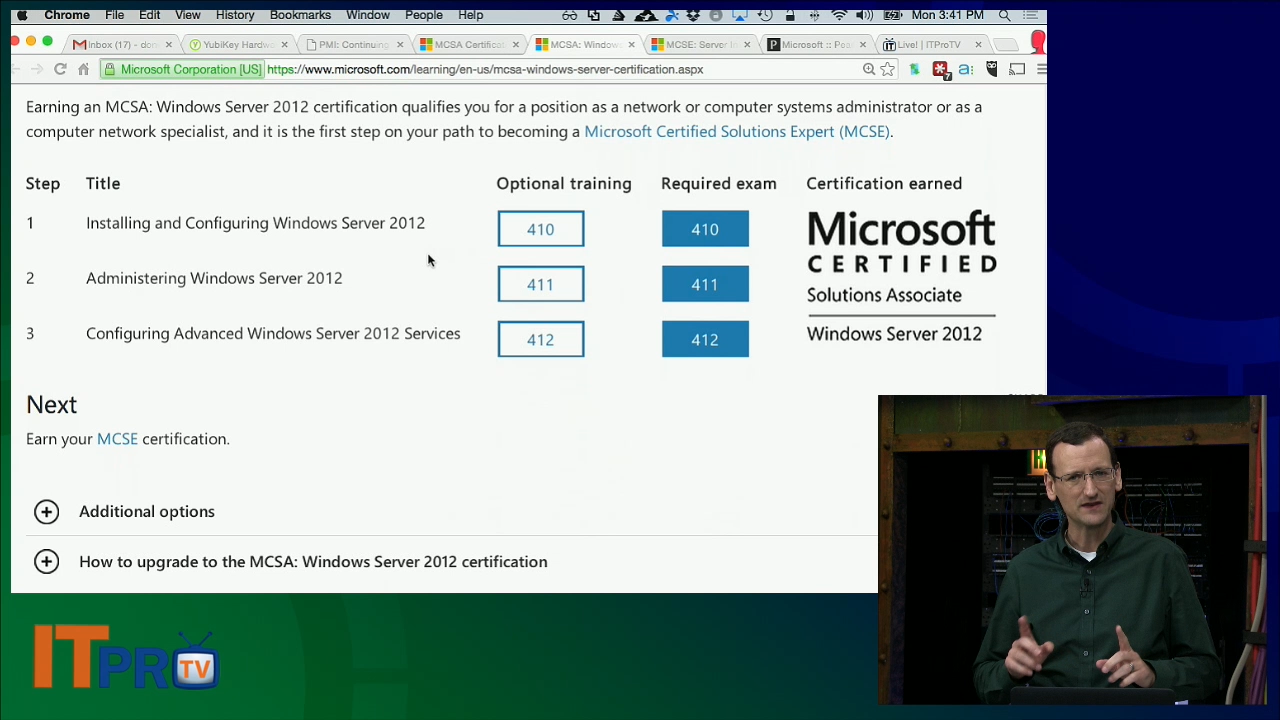This screenshot has width=1280, height=720.
Task: Click the green lock site info badge
Action: (182, 69)
